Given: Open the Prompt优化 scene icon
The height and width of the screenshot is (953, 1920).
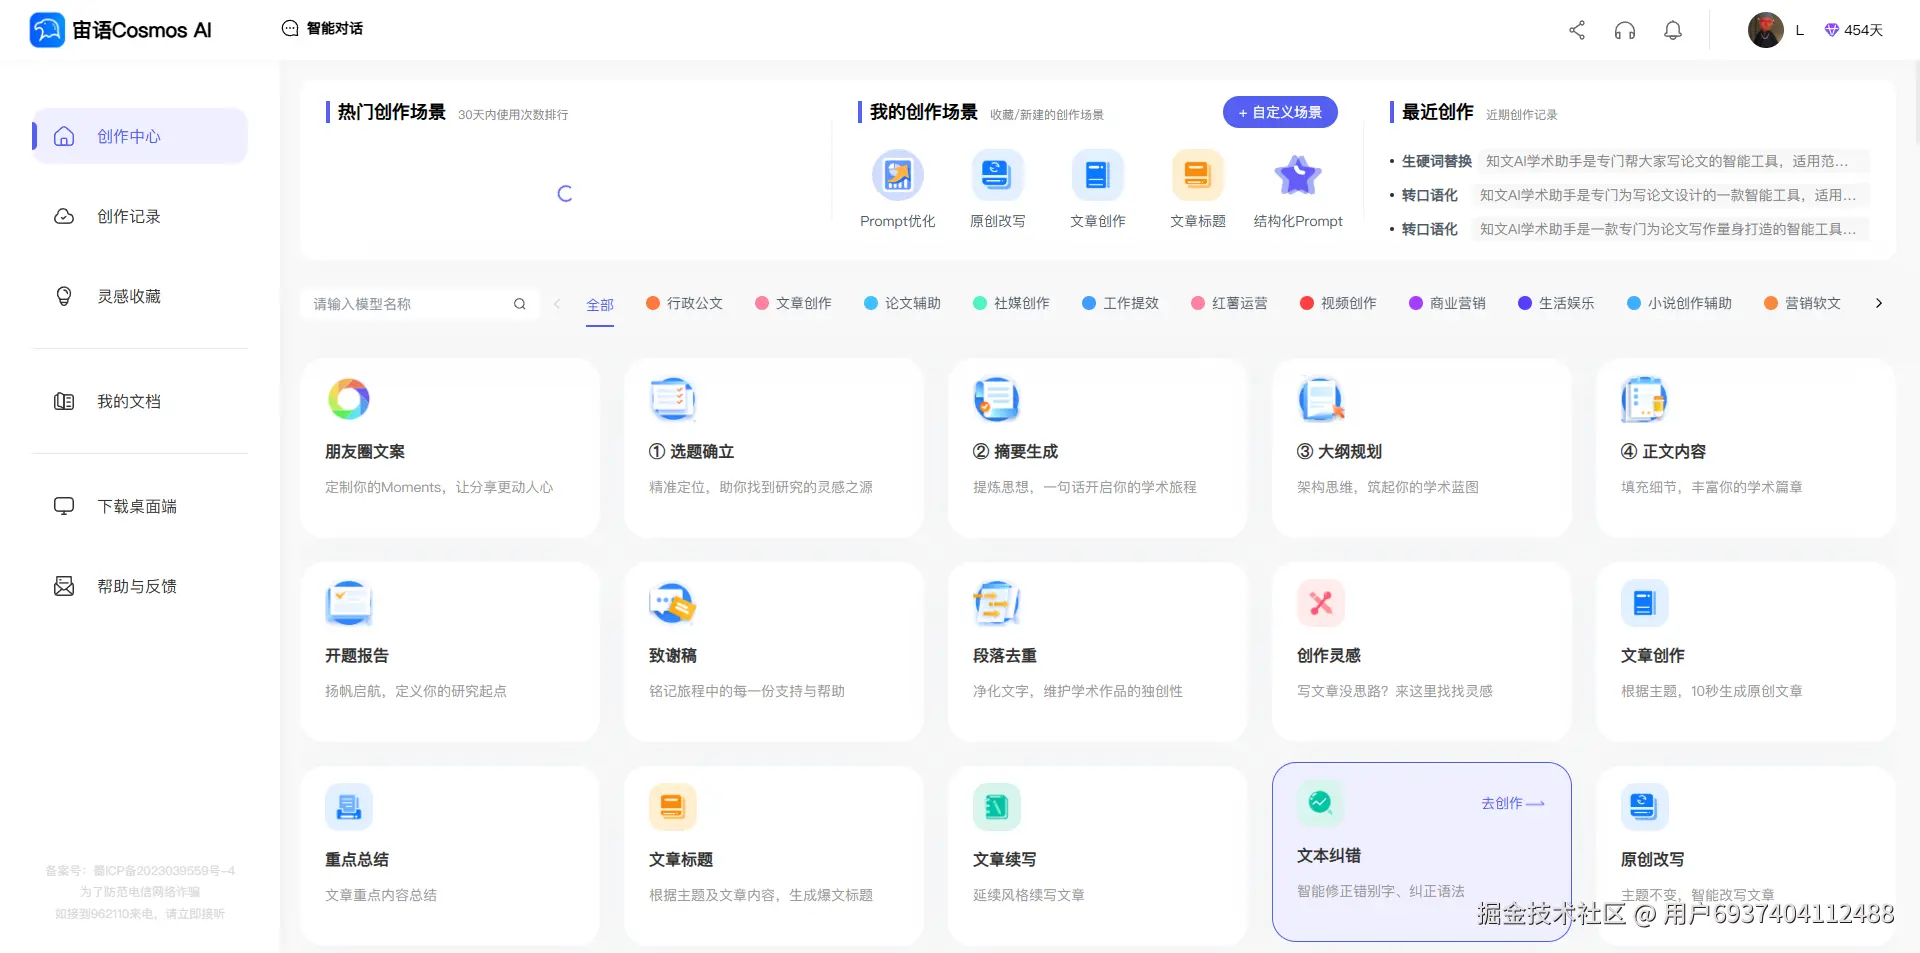Looking at the screenshot, I should [x=898, y=175].
